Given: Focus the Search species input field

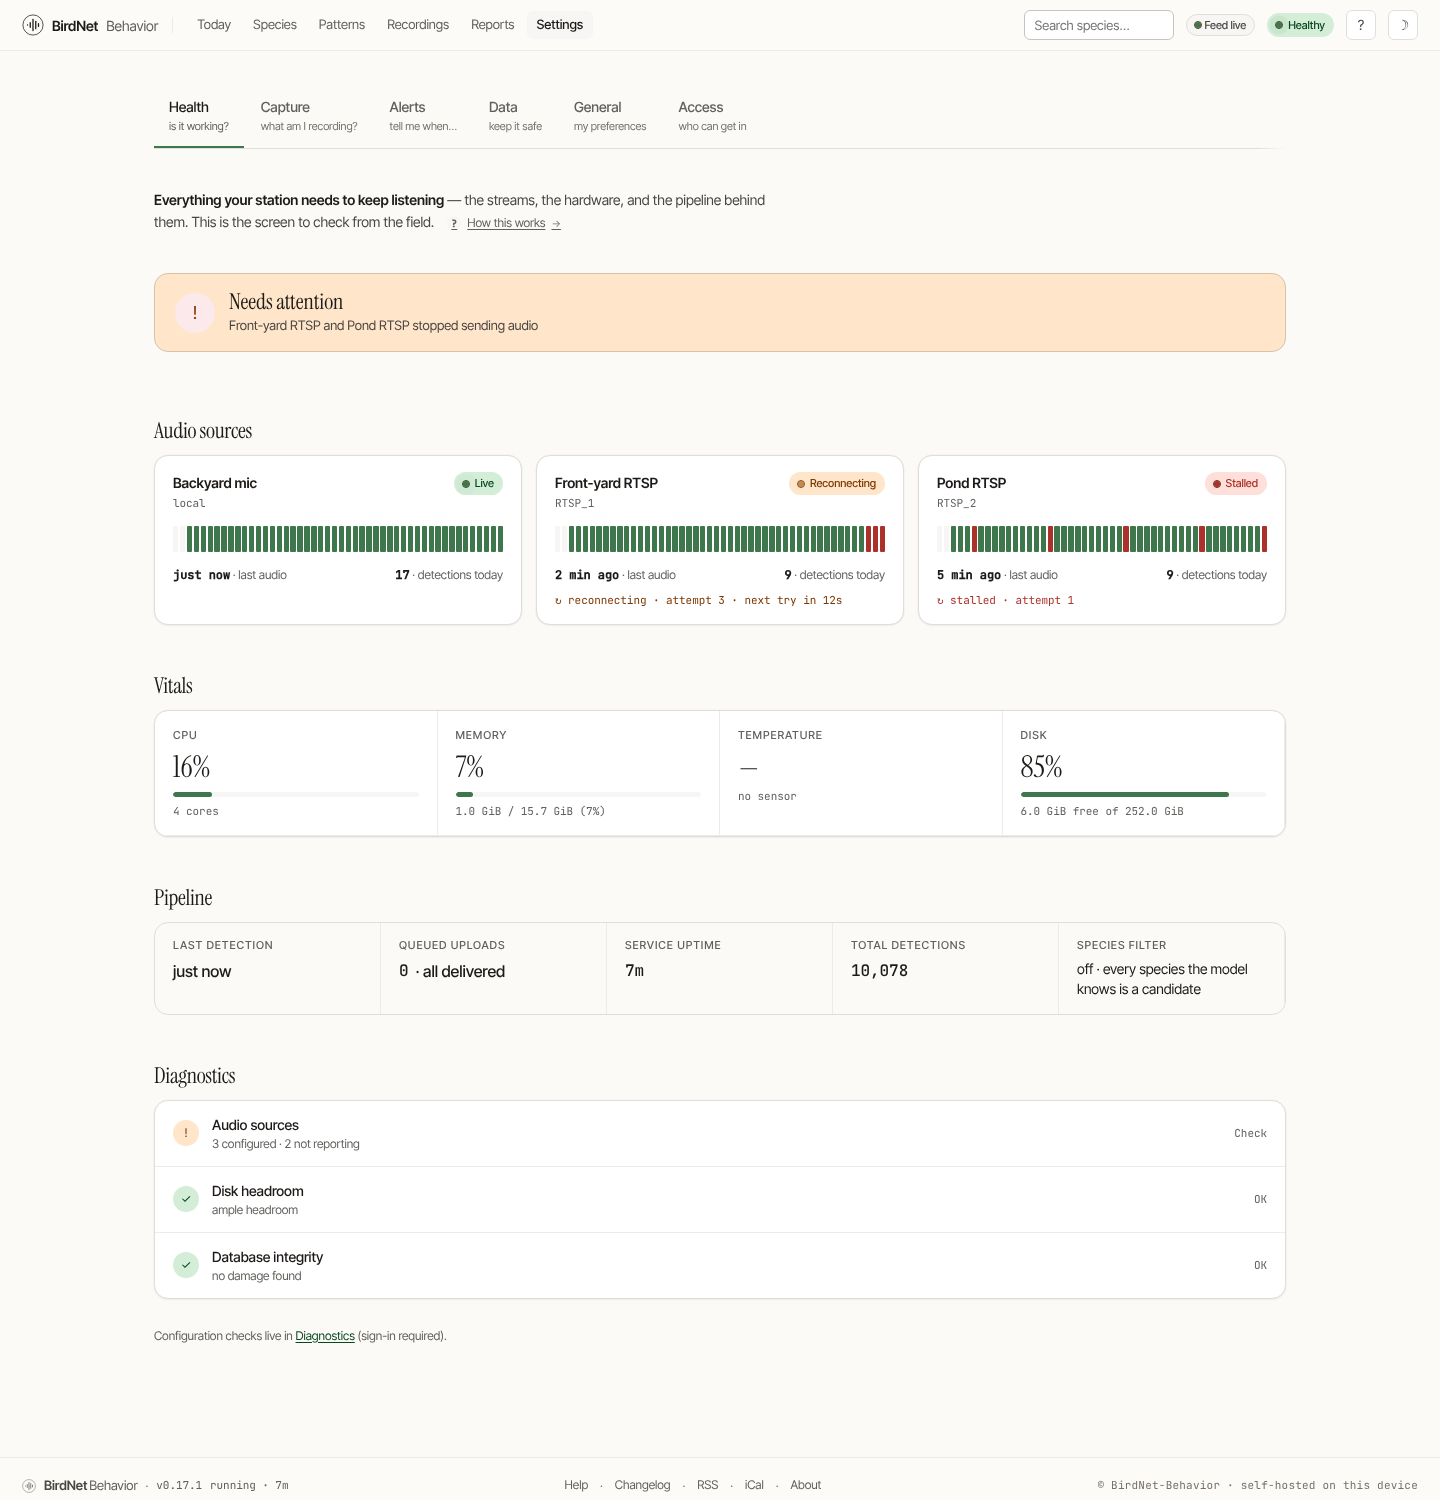Looking at the screenshot, I should [x=1099, y=25].
